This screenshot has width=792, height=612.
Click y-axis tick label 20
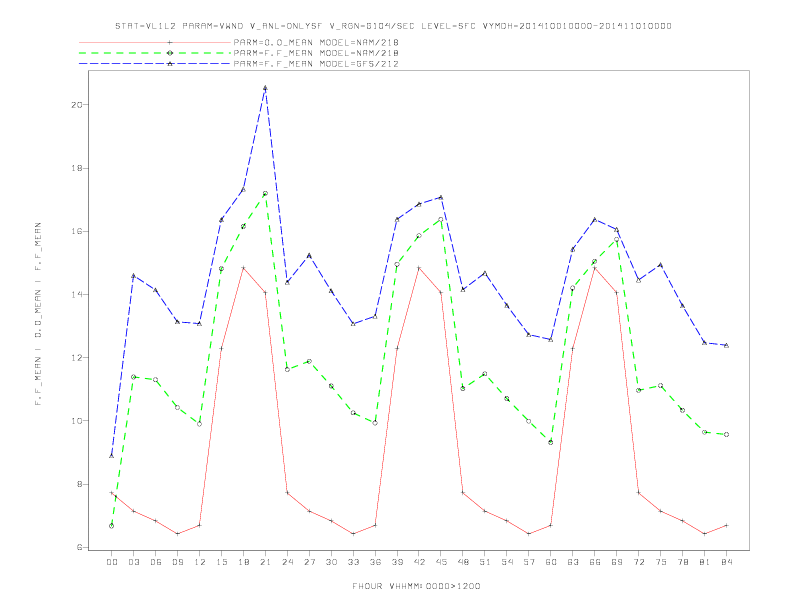point(76,105)
